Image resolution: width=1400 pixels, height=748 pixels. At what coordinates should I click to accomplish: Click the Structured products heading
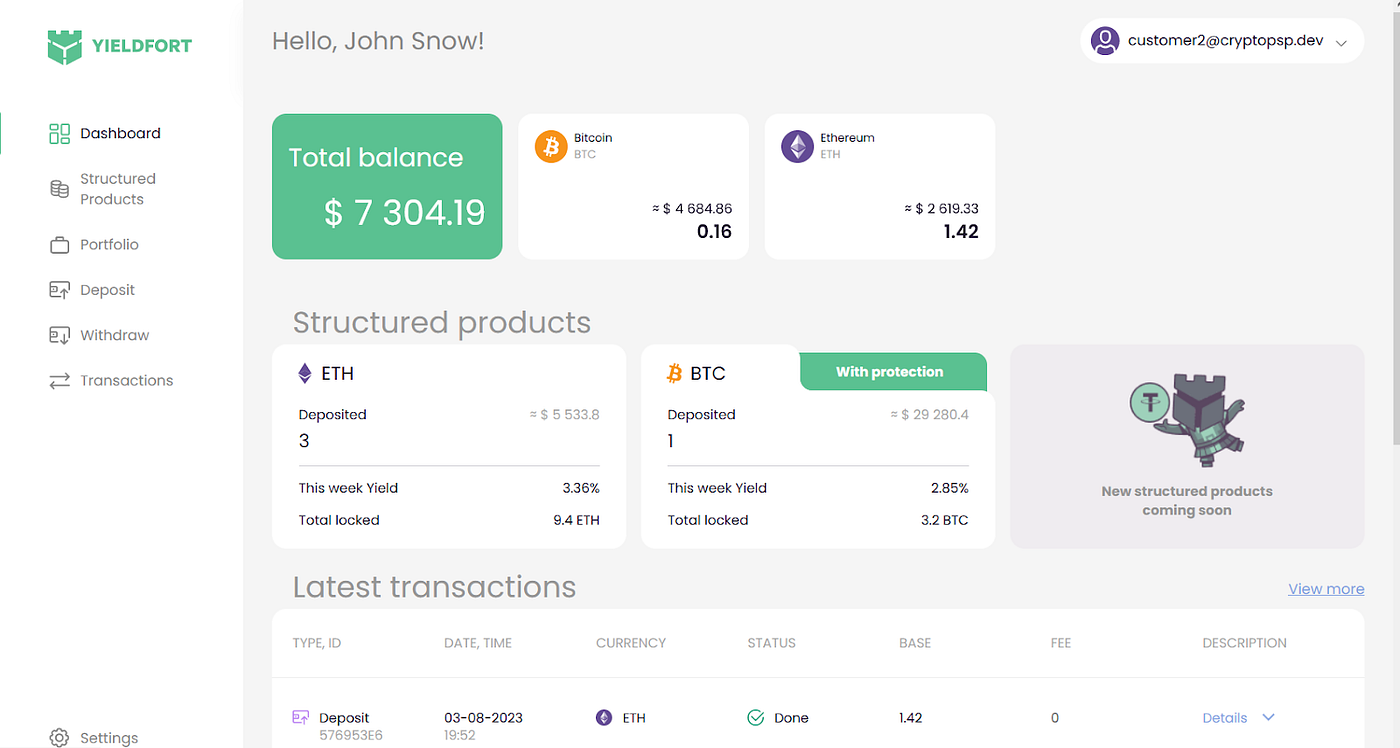(x=442, y=322)
